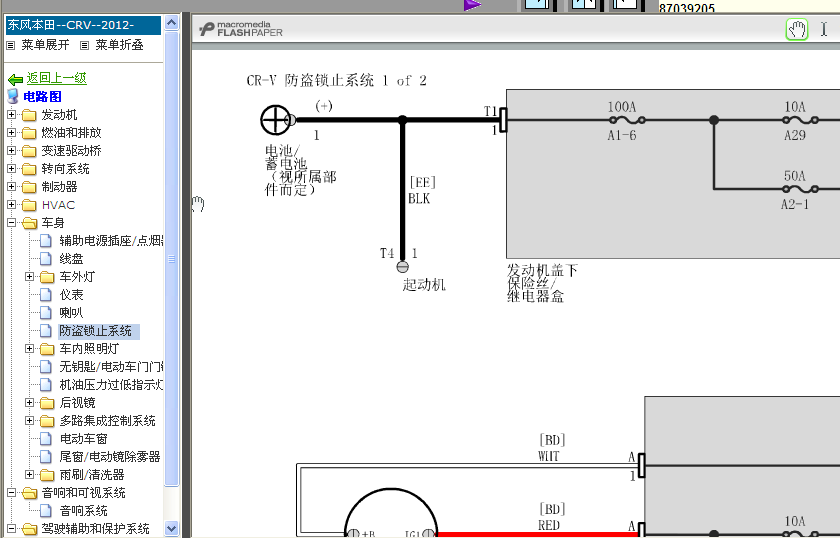Image resolution: width=840 pixels, height=538 pixels.
Task: Click the 菜单展开 list icon
Action: [11, 46]
